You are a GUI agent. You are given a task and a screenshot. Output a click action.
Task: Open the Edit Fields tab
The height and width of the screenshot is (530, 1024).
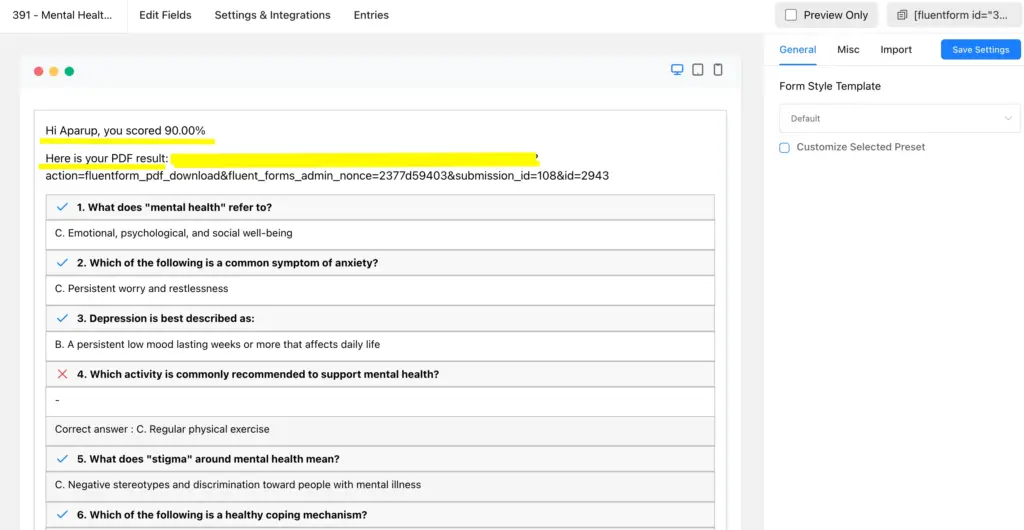pyautogui.click(x=165, y=15)
